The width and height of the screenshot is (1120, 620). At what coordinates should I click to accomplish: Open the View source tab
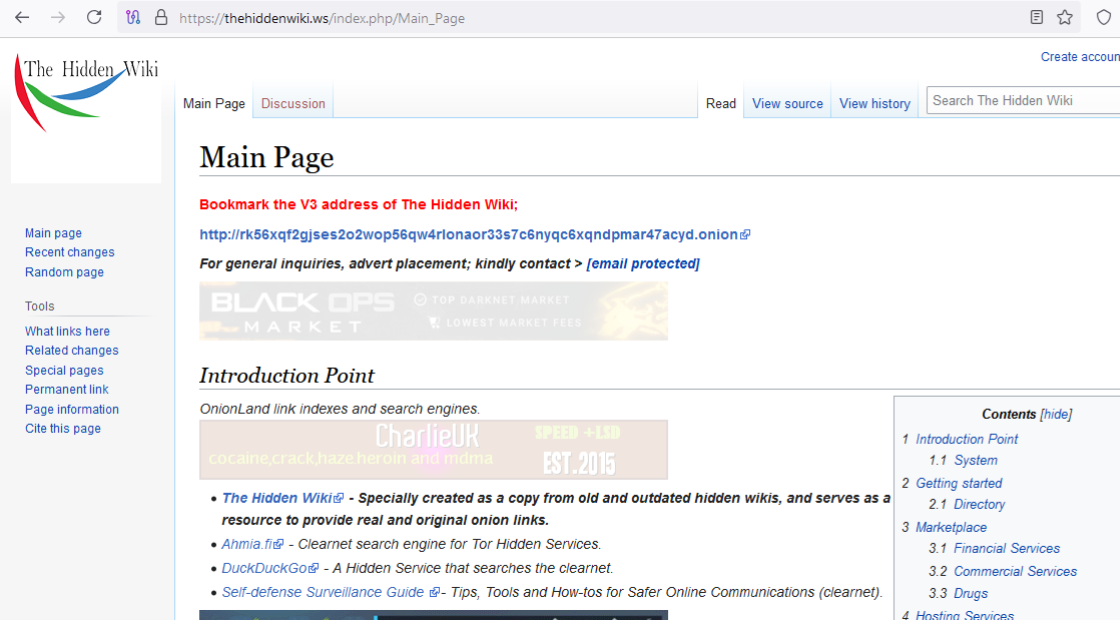787,104
